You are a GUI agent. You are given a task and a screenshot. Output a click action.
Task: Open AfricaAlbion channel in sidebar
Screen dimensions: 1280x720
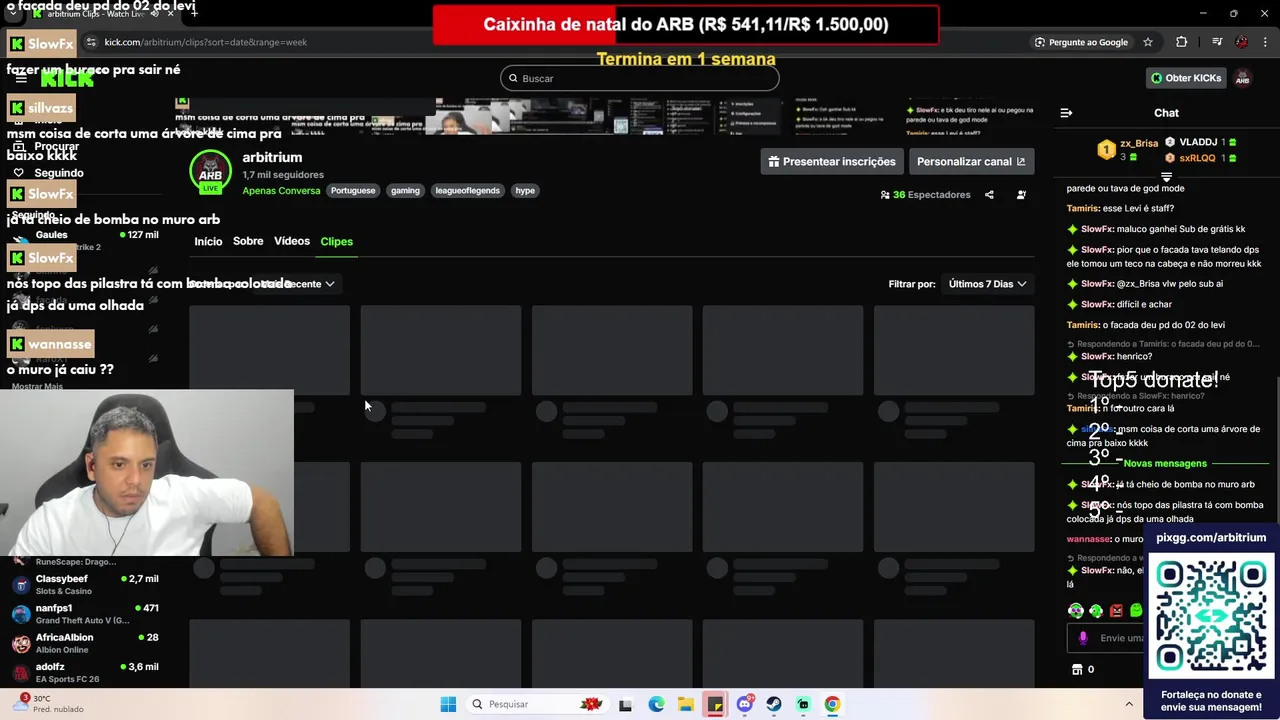86,643
